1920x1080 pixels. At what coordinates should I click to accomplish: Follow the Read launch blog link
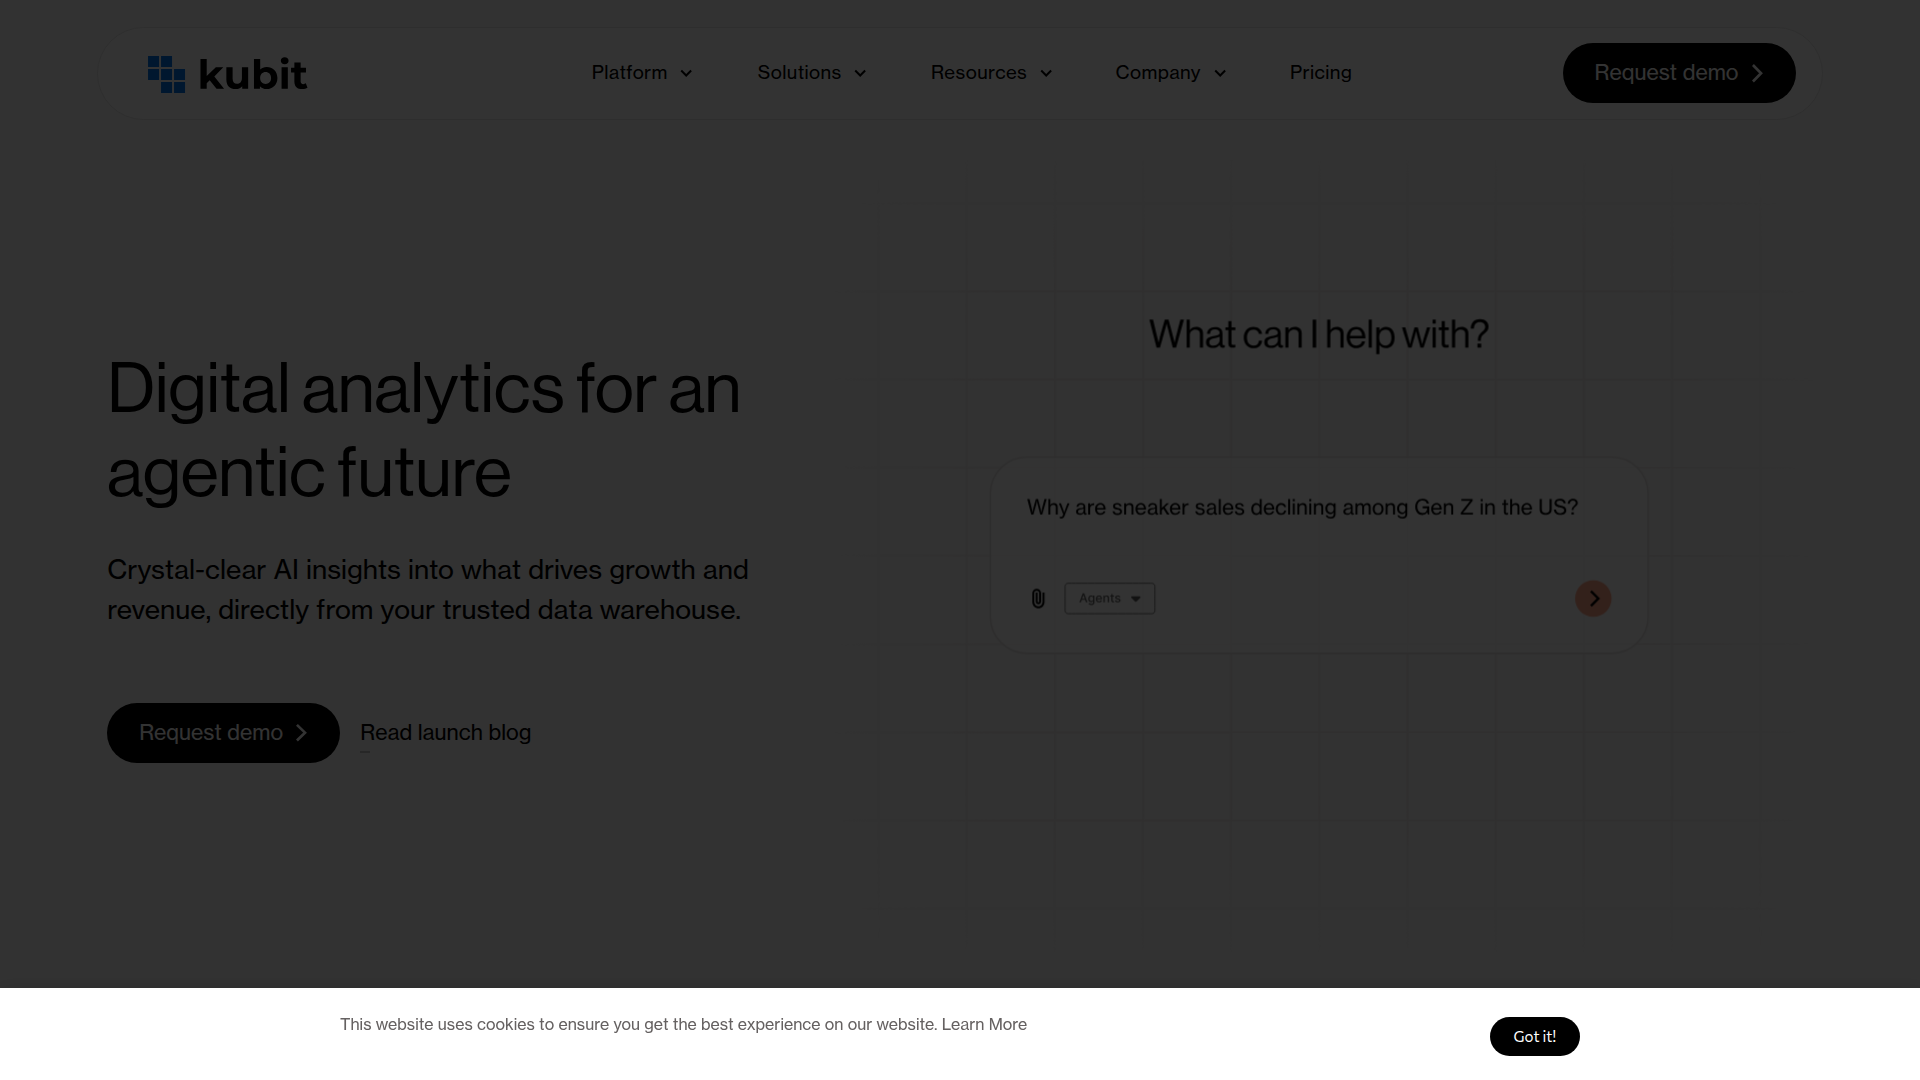click(x=445, y=733)
